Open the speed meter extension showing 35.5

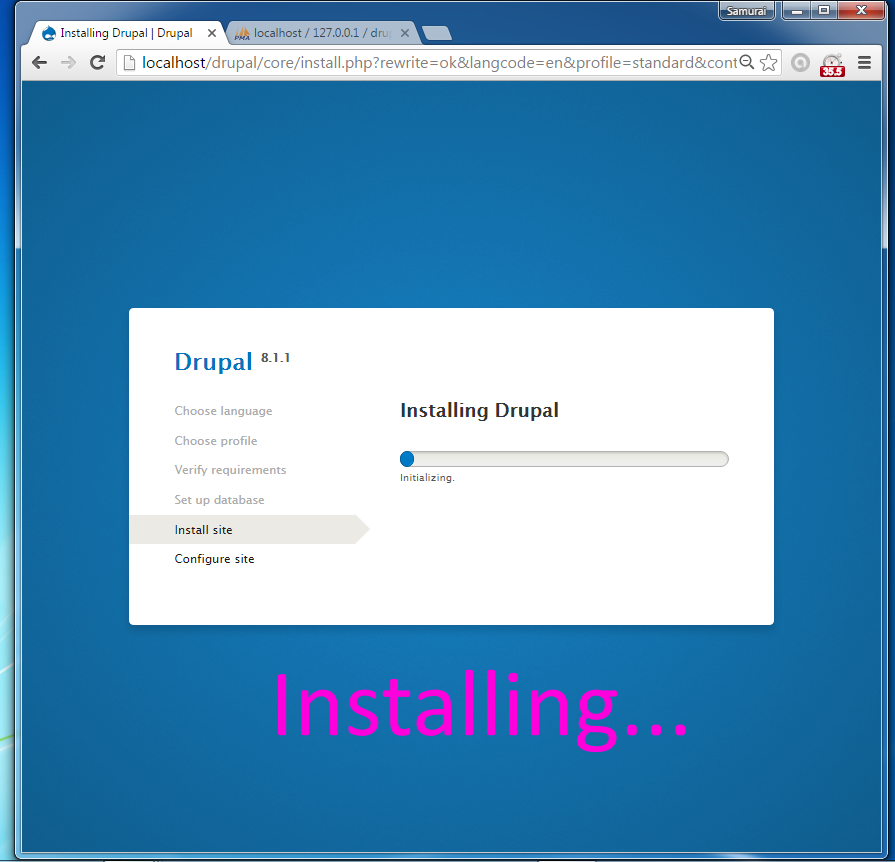tap(832, 65)
